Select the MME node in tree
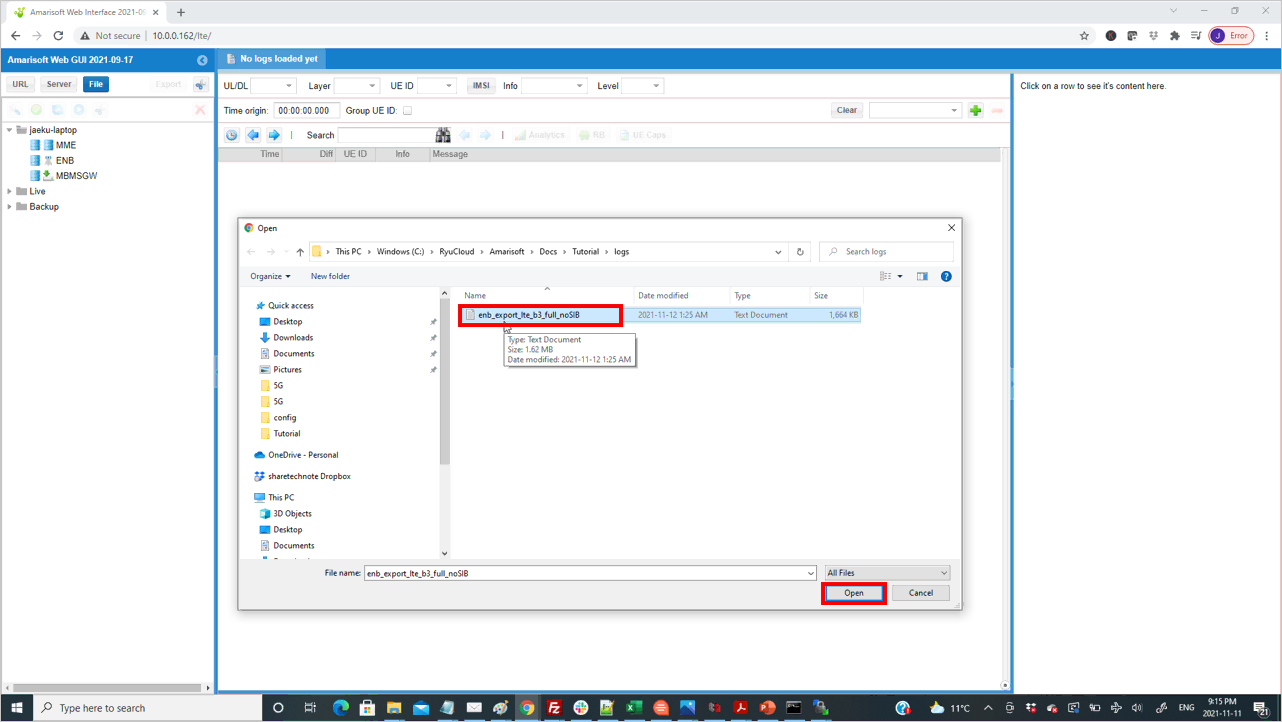Viewport: 1282px width, 722px height. (x=66, y=145)
